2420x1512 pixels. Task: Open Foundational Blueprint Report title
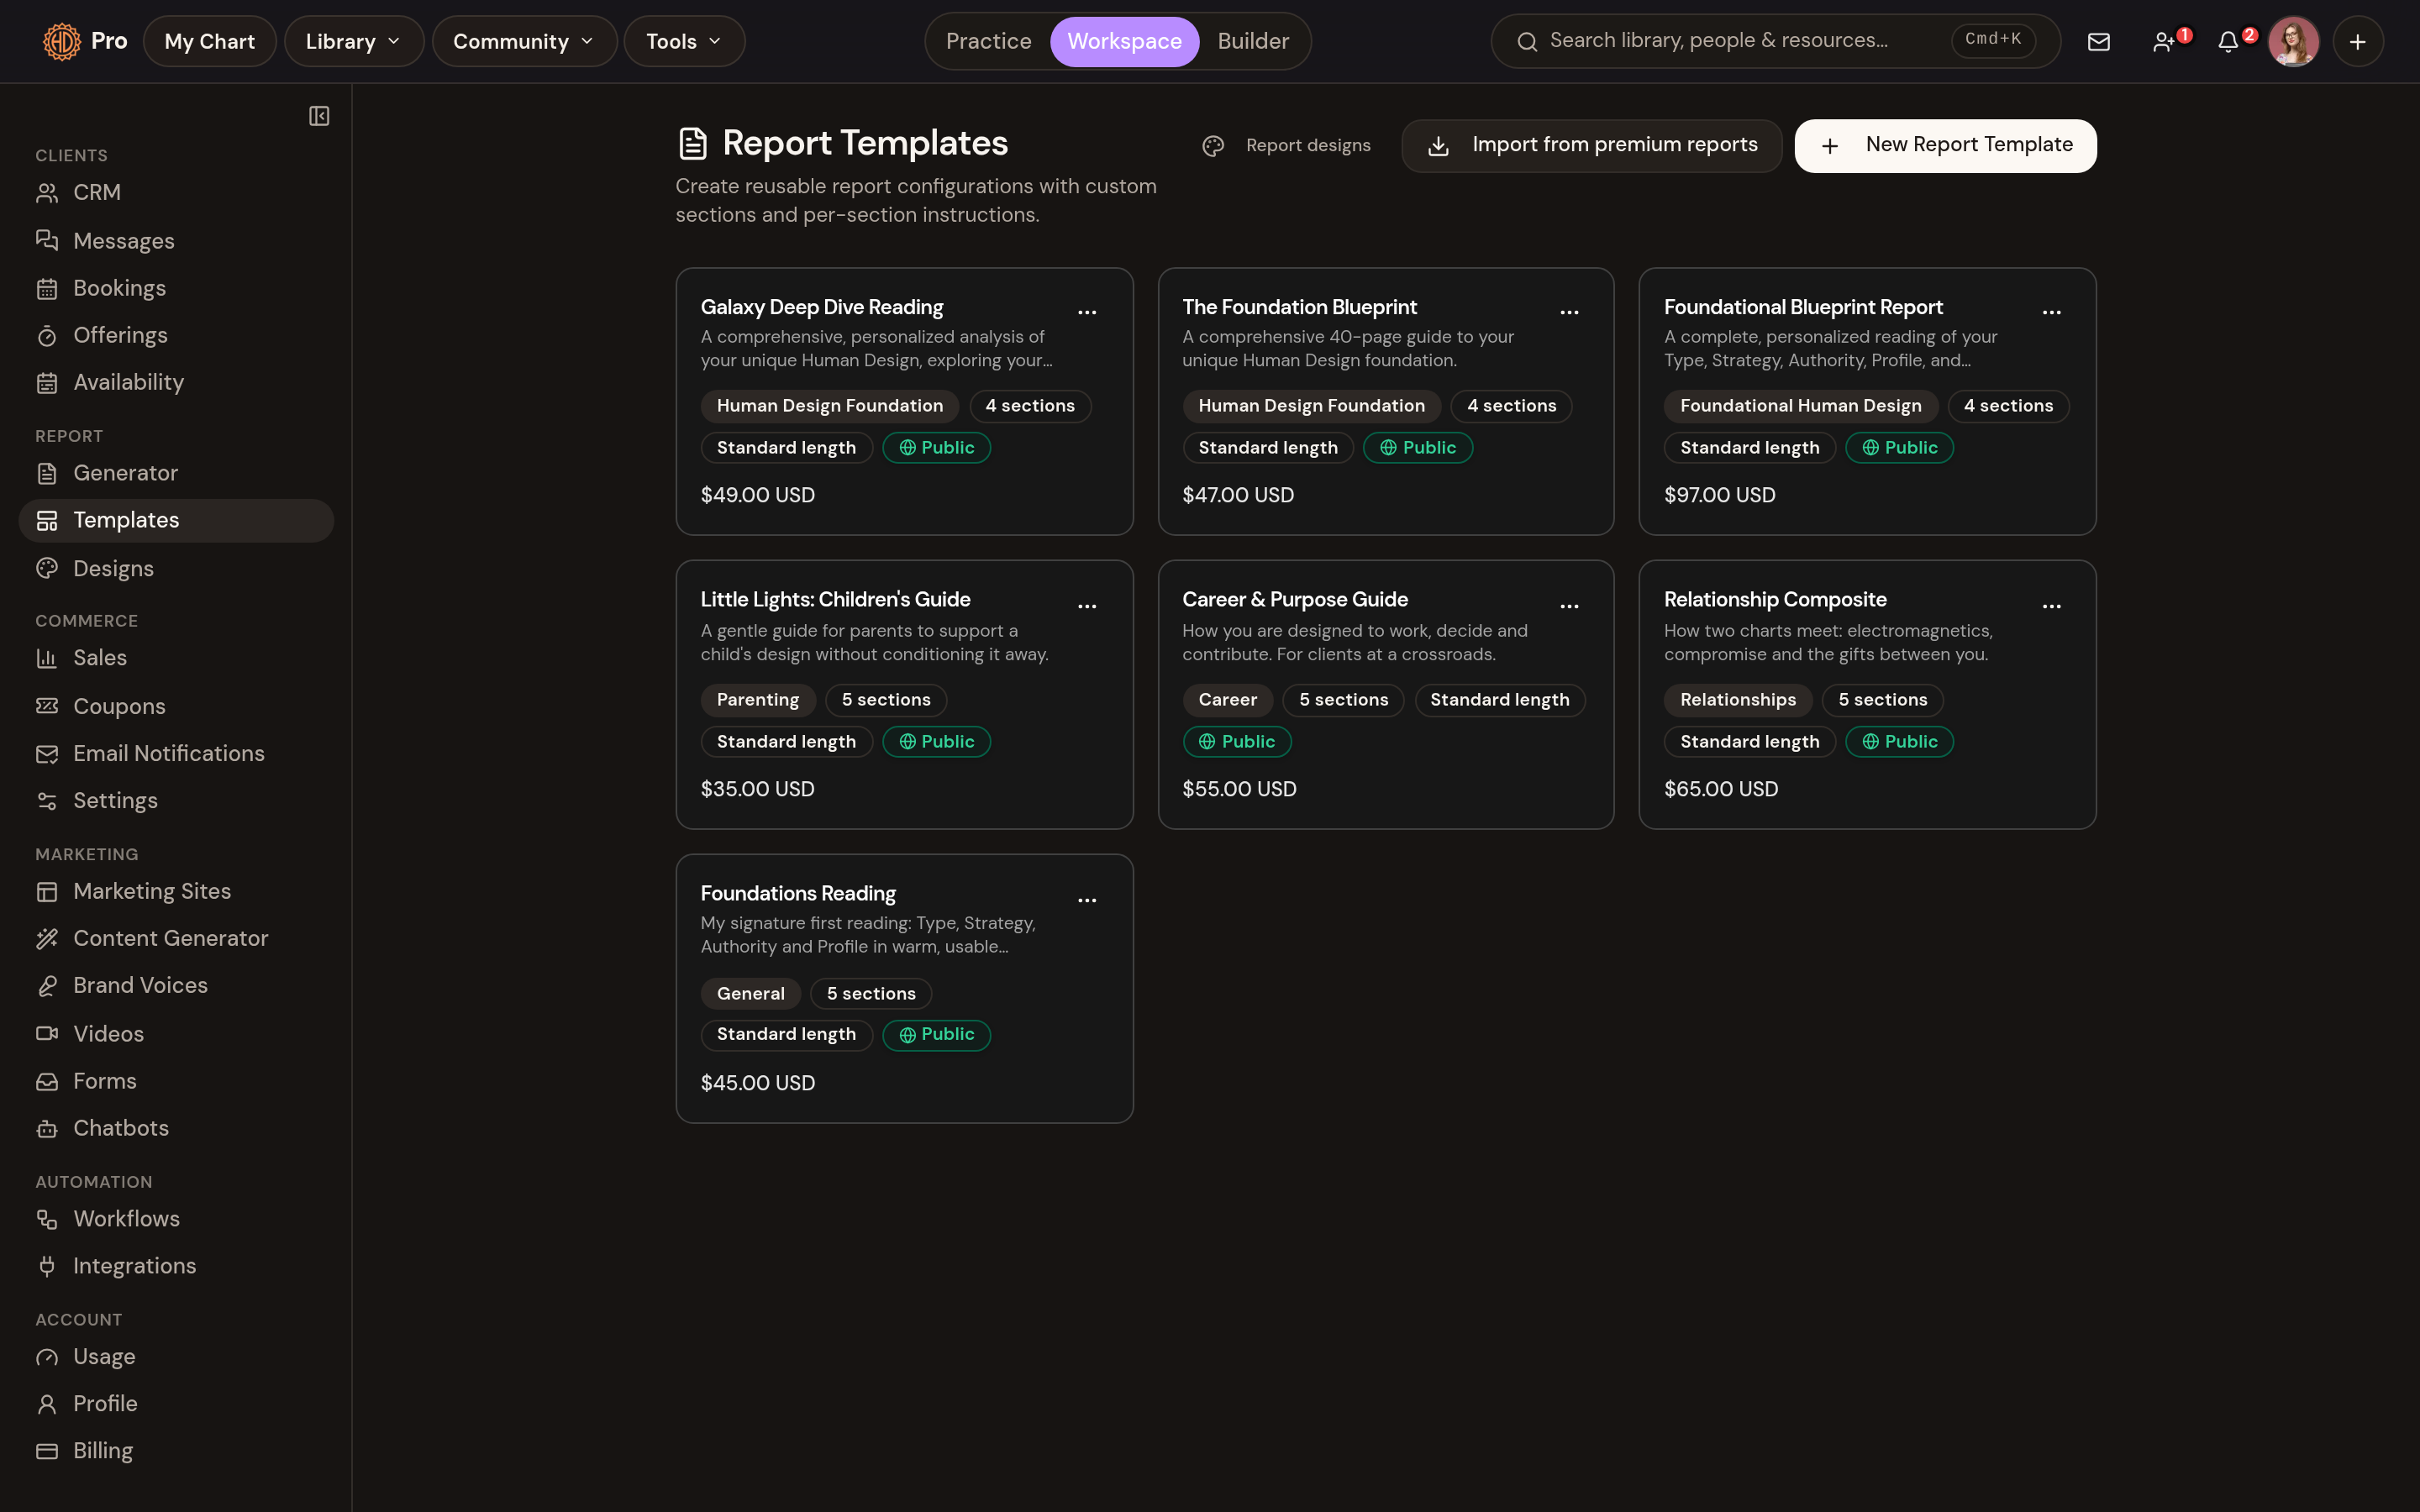click(x=1803, y=308)
